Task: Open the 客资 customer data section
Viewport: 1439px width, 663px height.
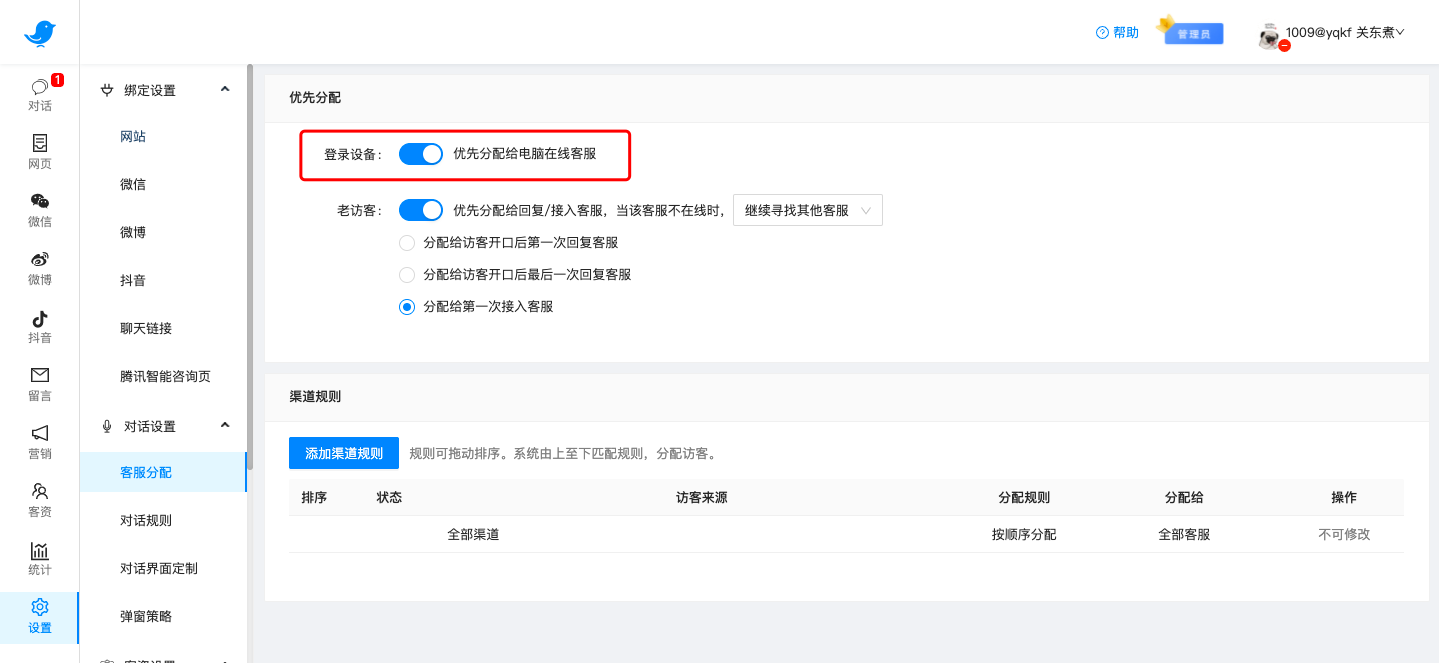Action: tap(39, 501)
